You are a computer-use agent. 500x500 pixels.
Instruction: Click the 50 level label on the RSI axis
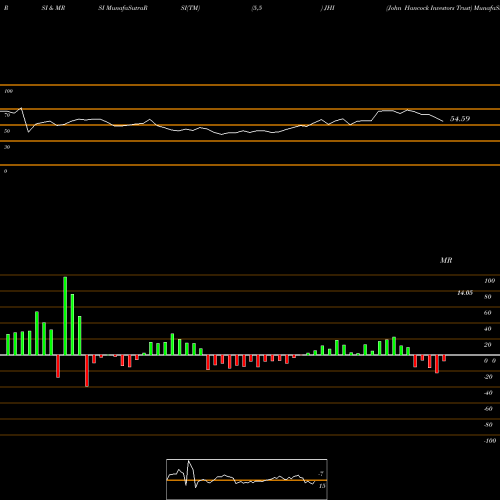point(7,131)
